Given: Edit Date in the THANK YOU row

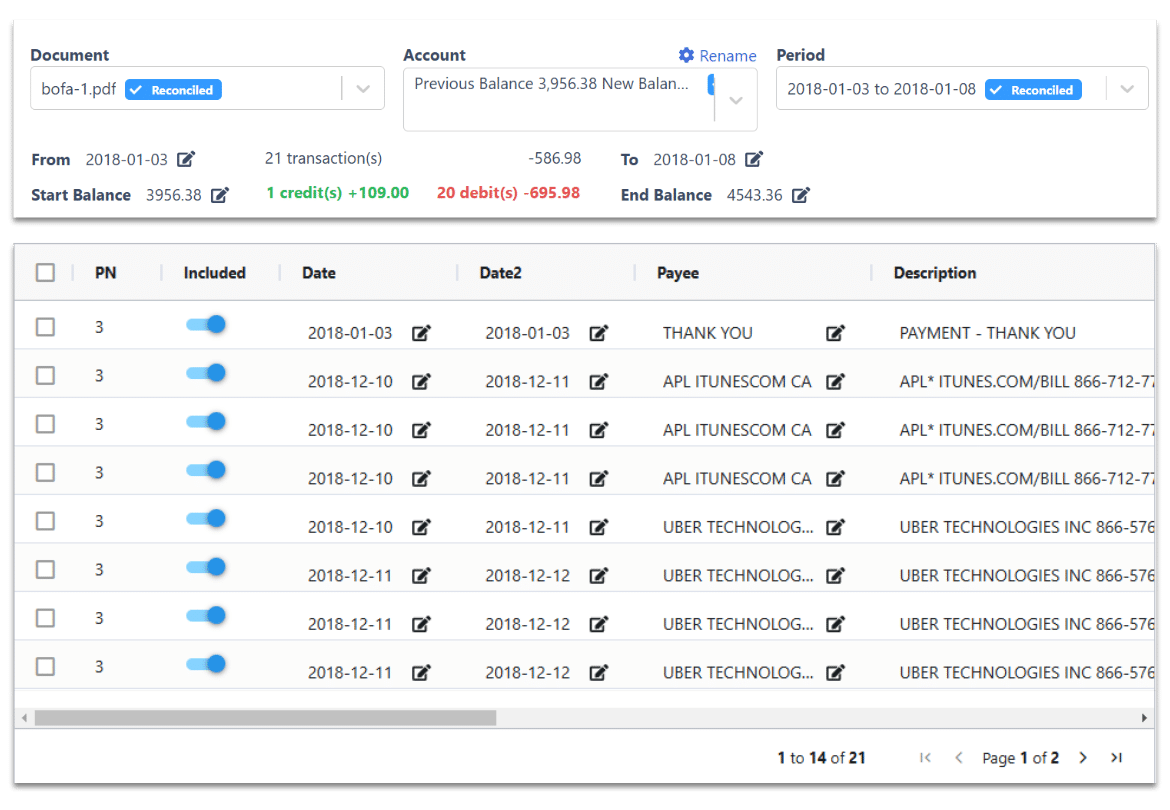Looking at the screenshot, I should coord(422,333).
